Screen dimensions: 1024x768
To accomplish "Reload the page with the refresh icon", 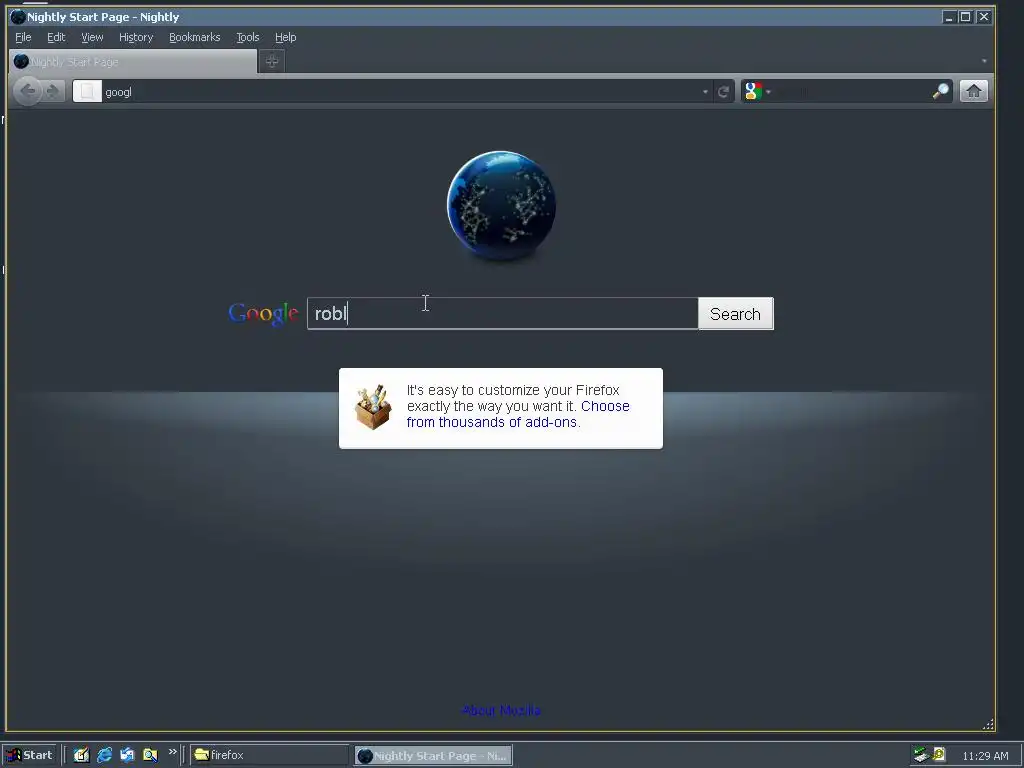I will click(723, 92).
